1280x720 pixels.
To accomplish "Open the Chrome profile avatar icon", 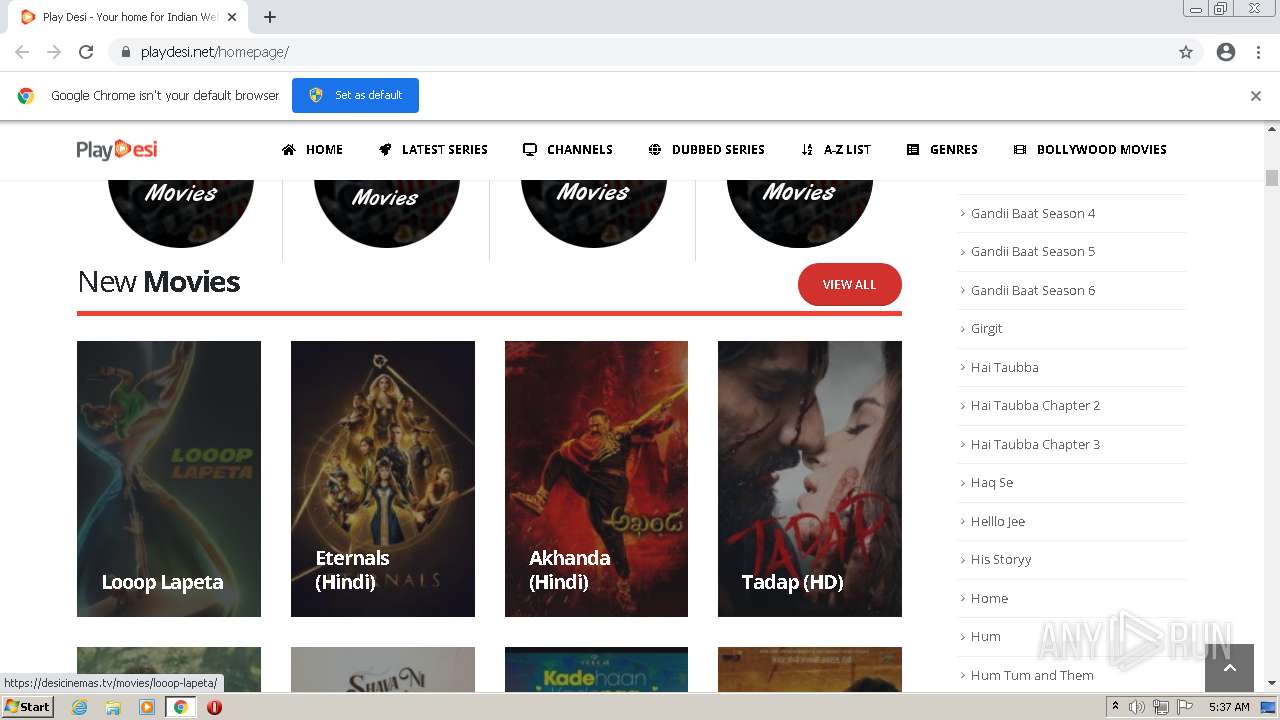I will 1226,52.
